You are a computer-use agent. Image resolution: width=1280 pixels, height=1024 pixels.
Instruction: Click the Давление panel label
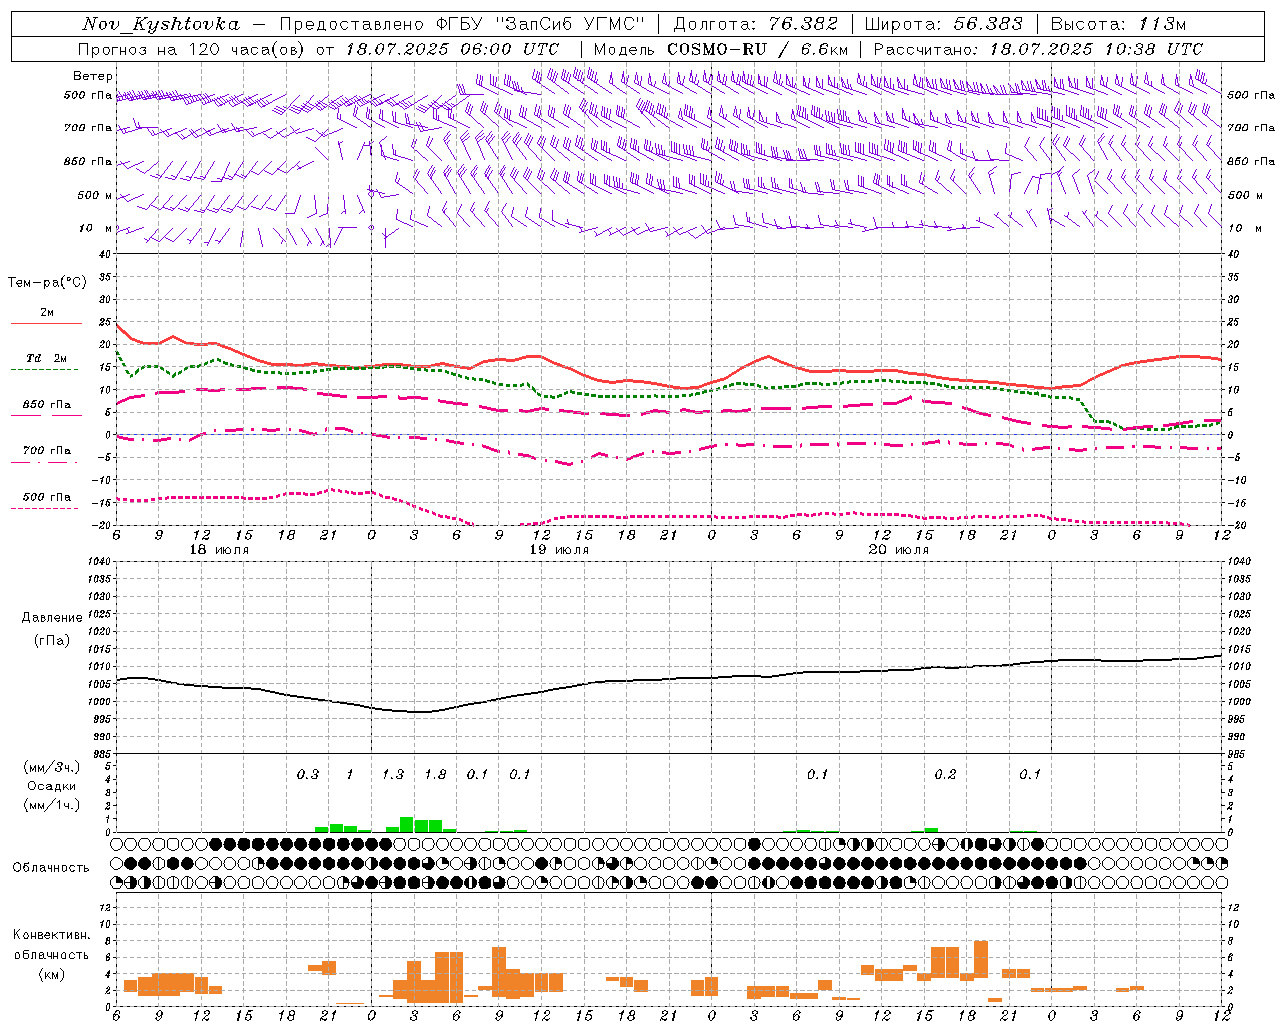tap(51, 618)
